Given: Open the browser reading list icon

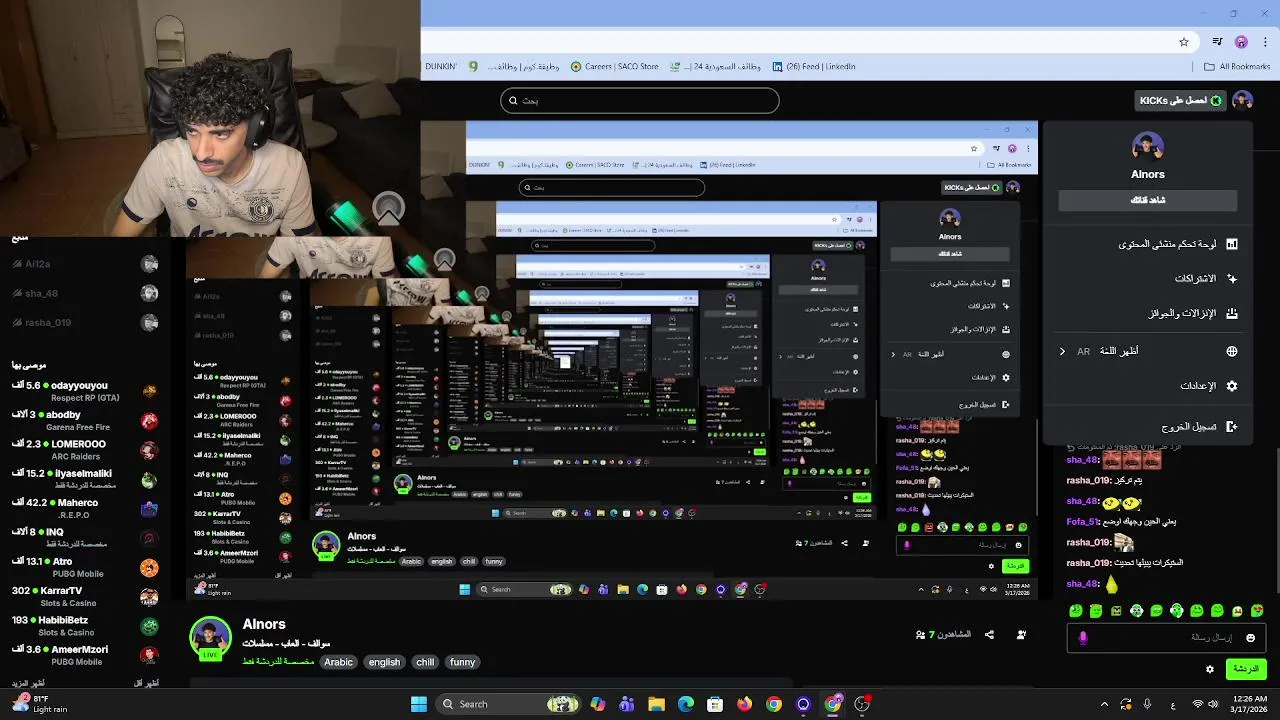Looking at the screenshot, I should tap(1217, 42).
